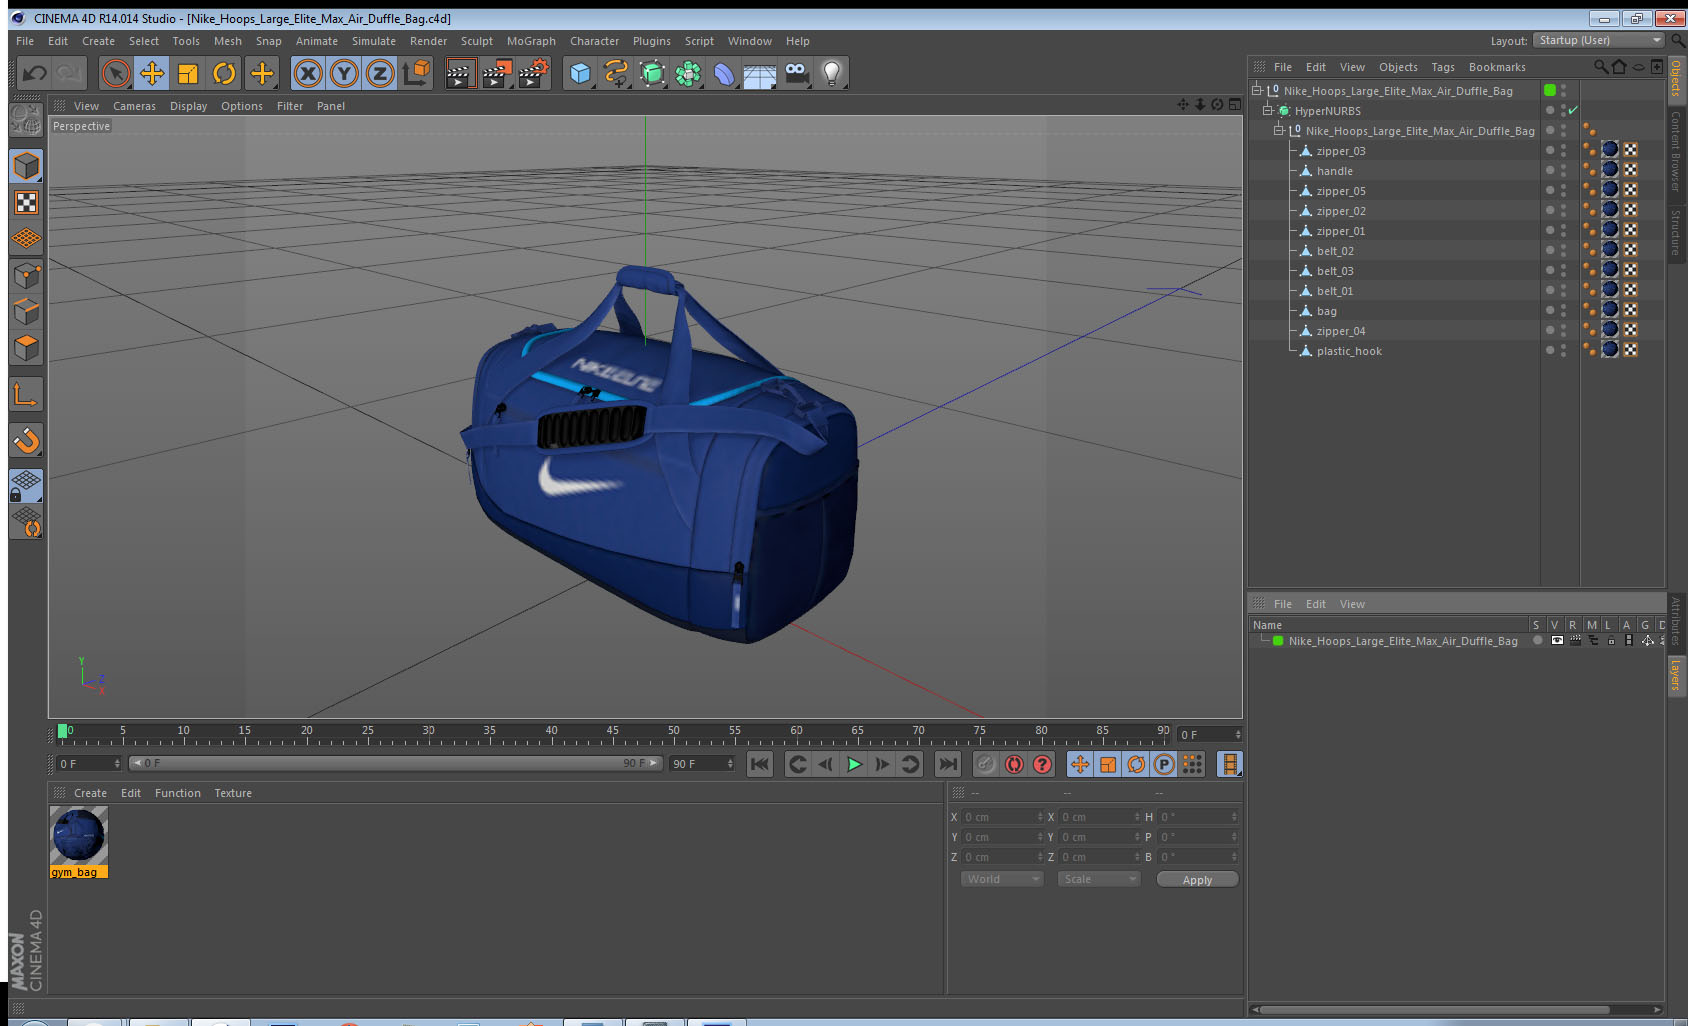Activate the Move tool

point(152,73)
